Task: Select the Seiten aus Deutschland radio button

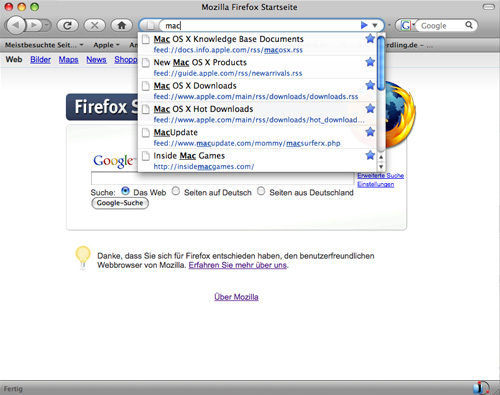Action: tap(261, 191)
